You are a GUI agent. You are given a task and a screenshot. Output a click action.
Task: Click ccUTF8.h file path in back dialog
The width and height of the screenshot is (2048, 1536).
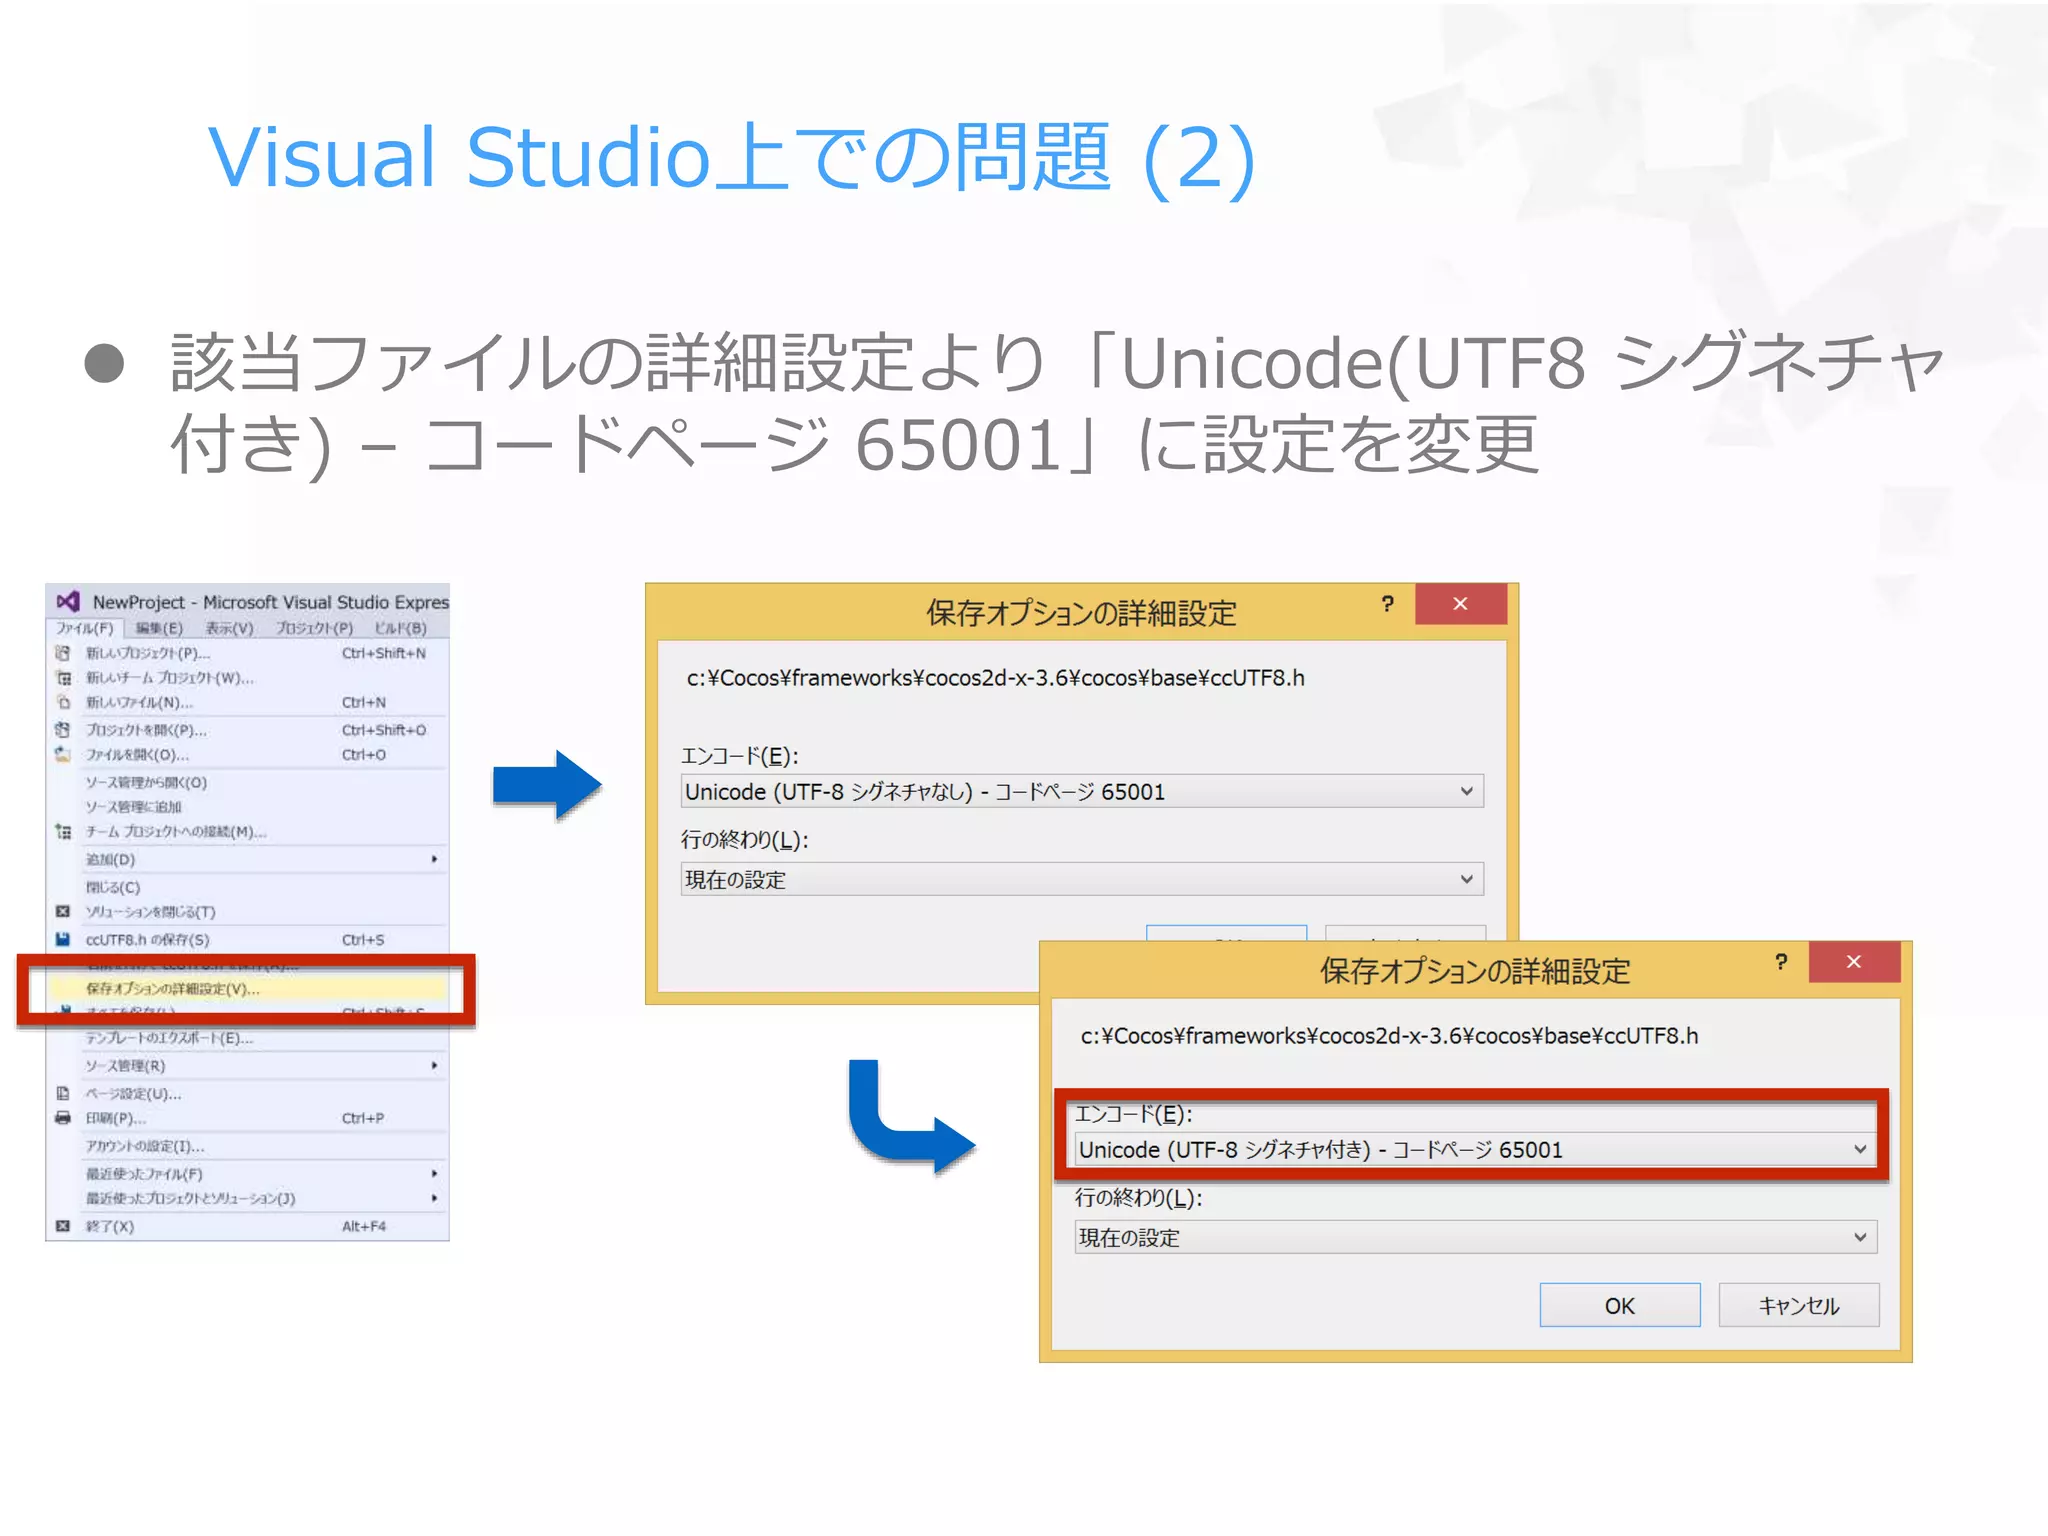click(995, 677)
